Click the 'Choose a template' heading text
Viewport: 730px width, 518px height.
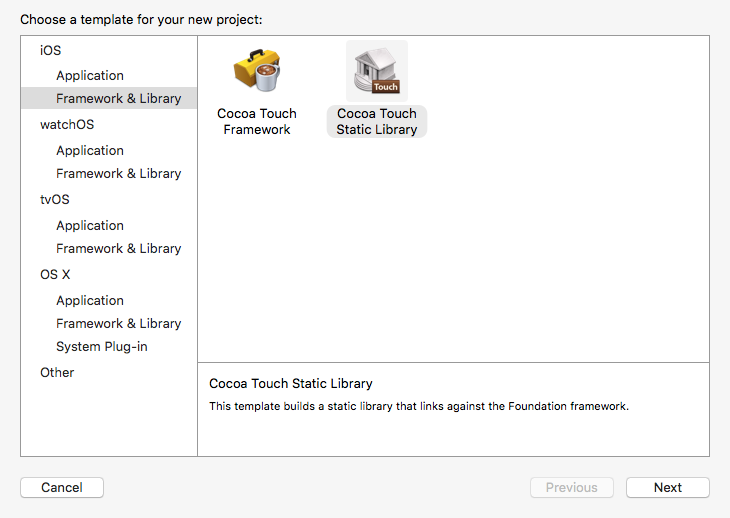[141, 20]
